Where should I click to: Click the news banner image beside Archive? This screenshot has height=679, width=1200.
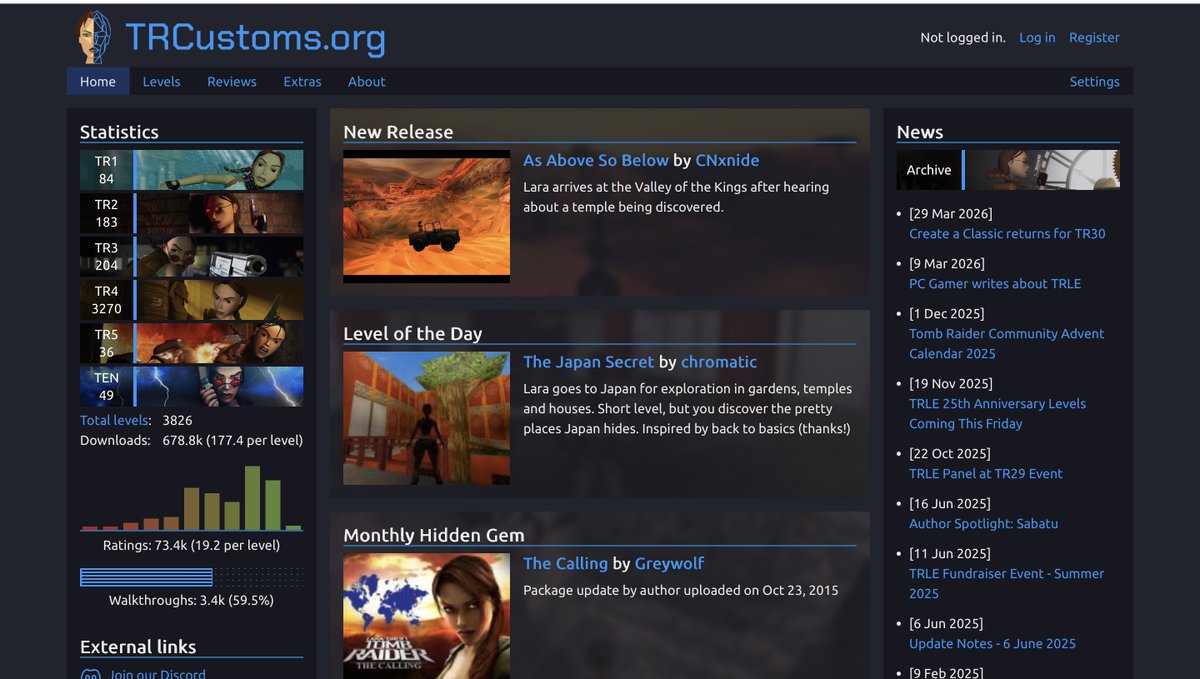click(x=1043, y=170)
